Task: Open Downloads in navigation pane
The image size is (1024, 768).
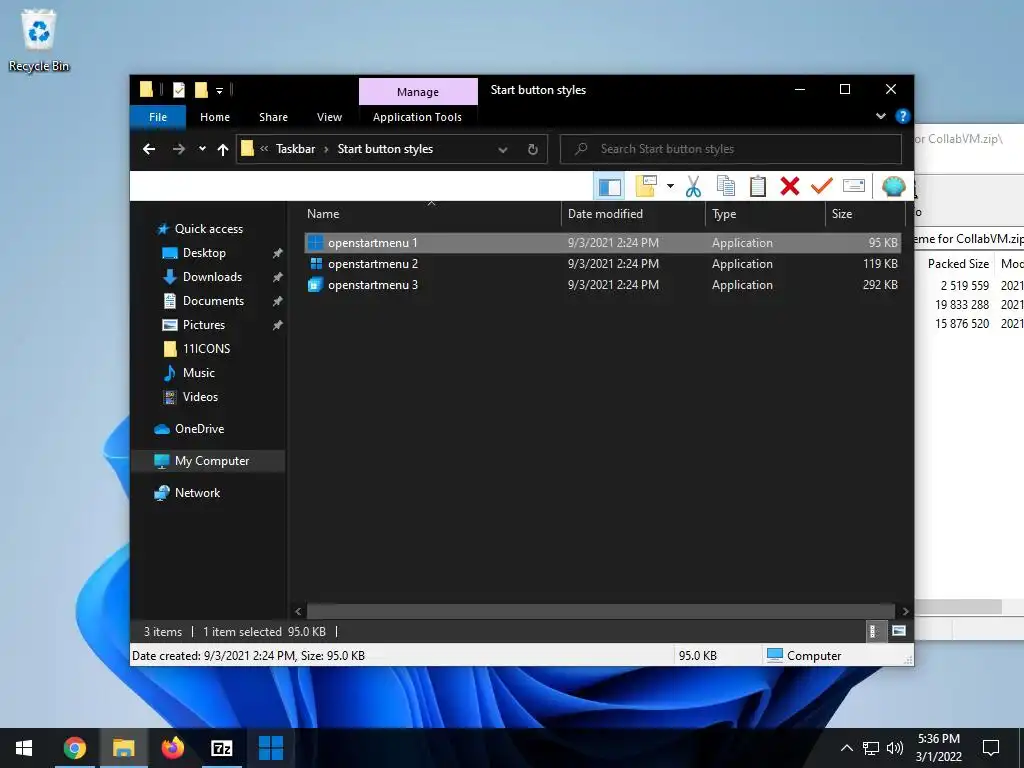Action: (212, 277)
